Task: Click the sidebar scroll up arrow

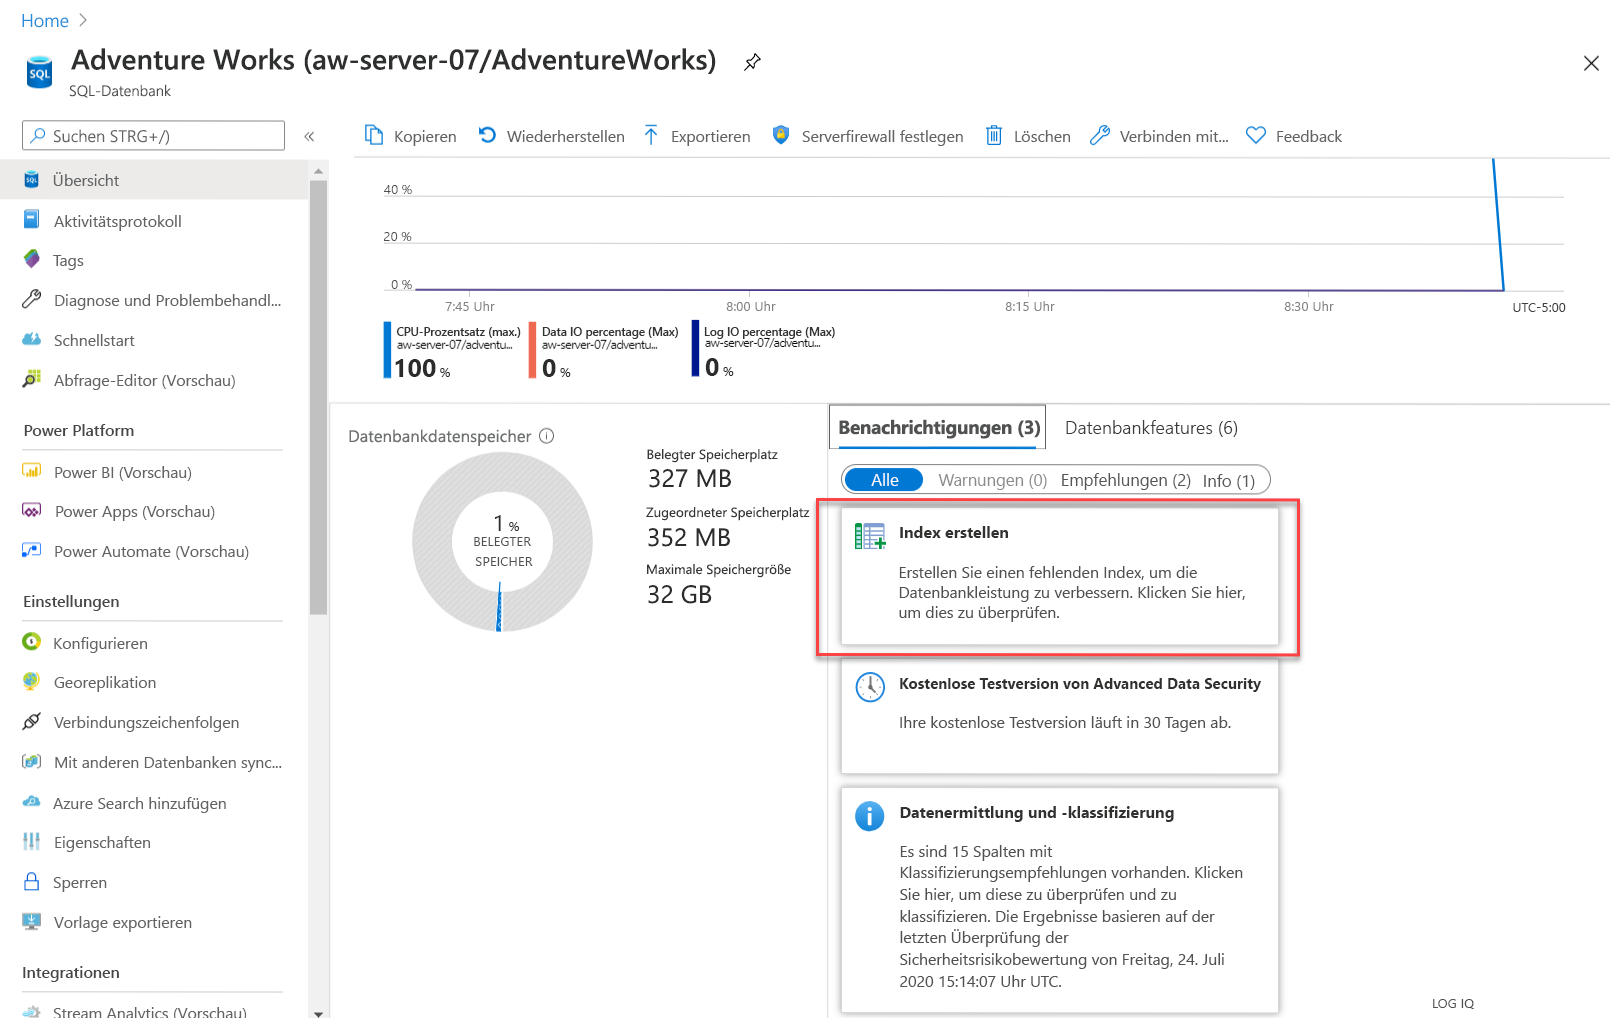Action: tap(318, 171)
